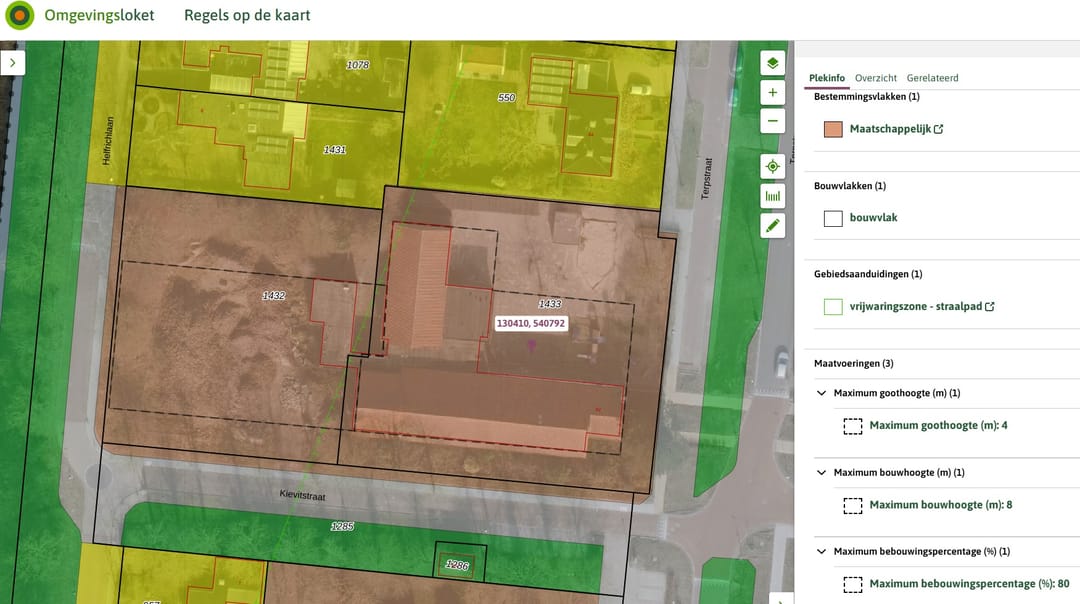This screenshot has width=1080, height=604.
Task: Collapse the Maximum bouwhoogte section
Action: click(822, 472)
